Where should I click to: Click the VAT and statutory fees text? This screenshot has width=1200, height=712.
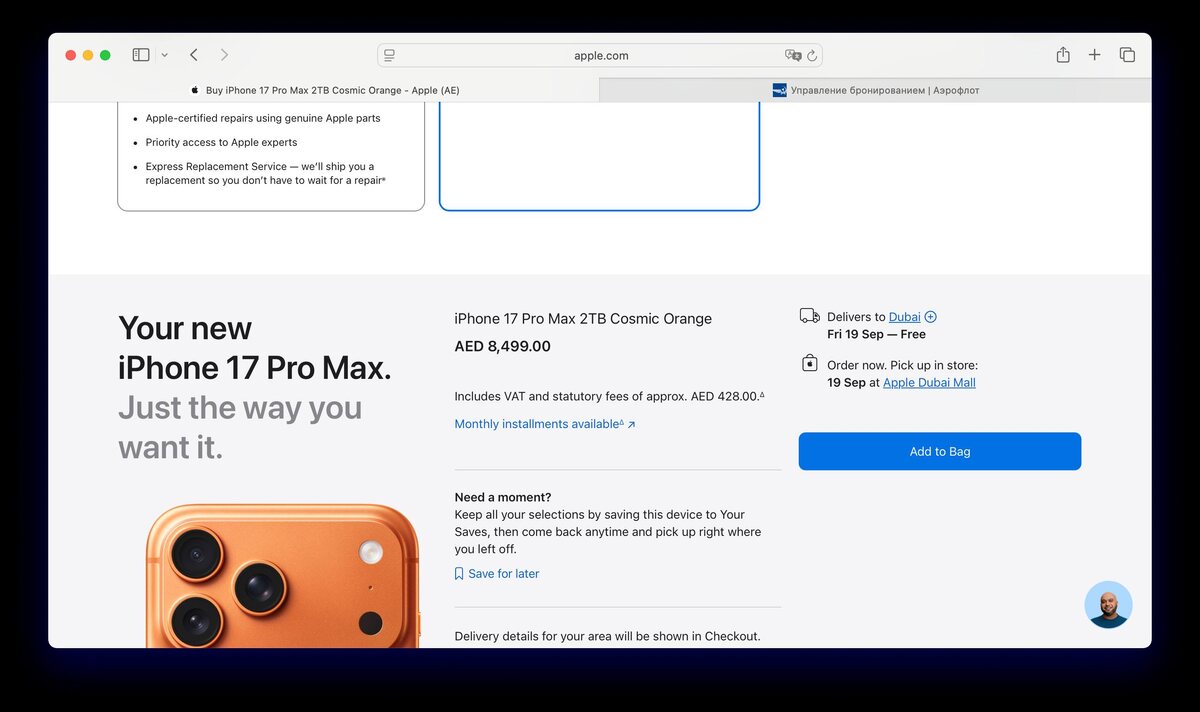(609, 396)
